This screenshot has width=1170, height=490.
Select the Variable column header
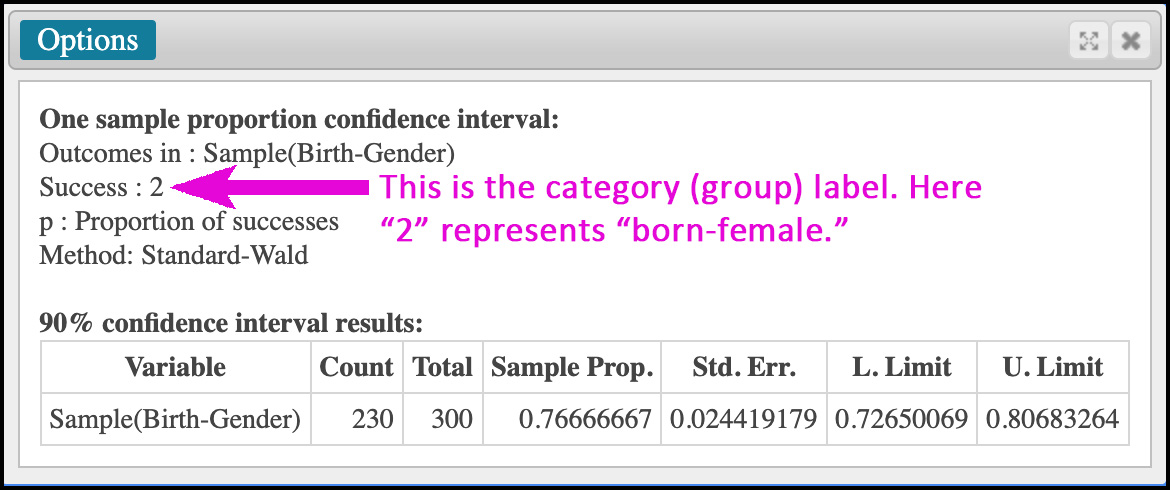click(175, 367)
